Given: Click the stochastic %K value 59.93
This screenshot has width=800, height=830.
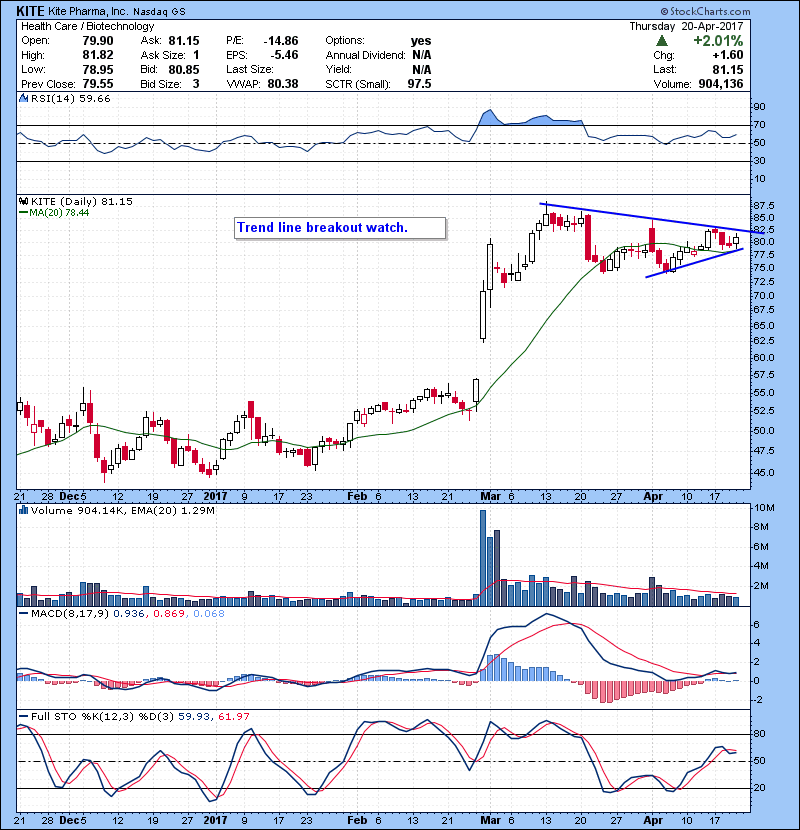Looking at the screenshot, I should pos(193,716).
